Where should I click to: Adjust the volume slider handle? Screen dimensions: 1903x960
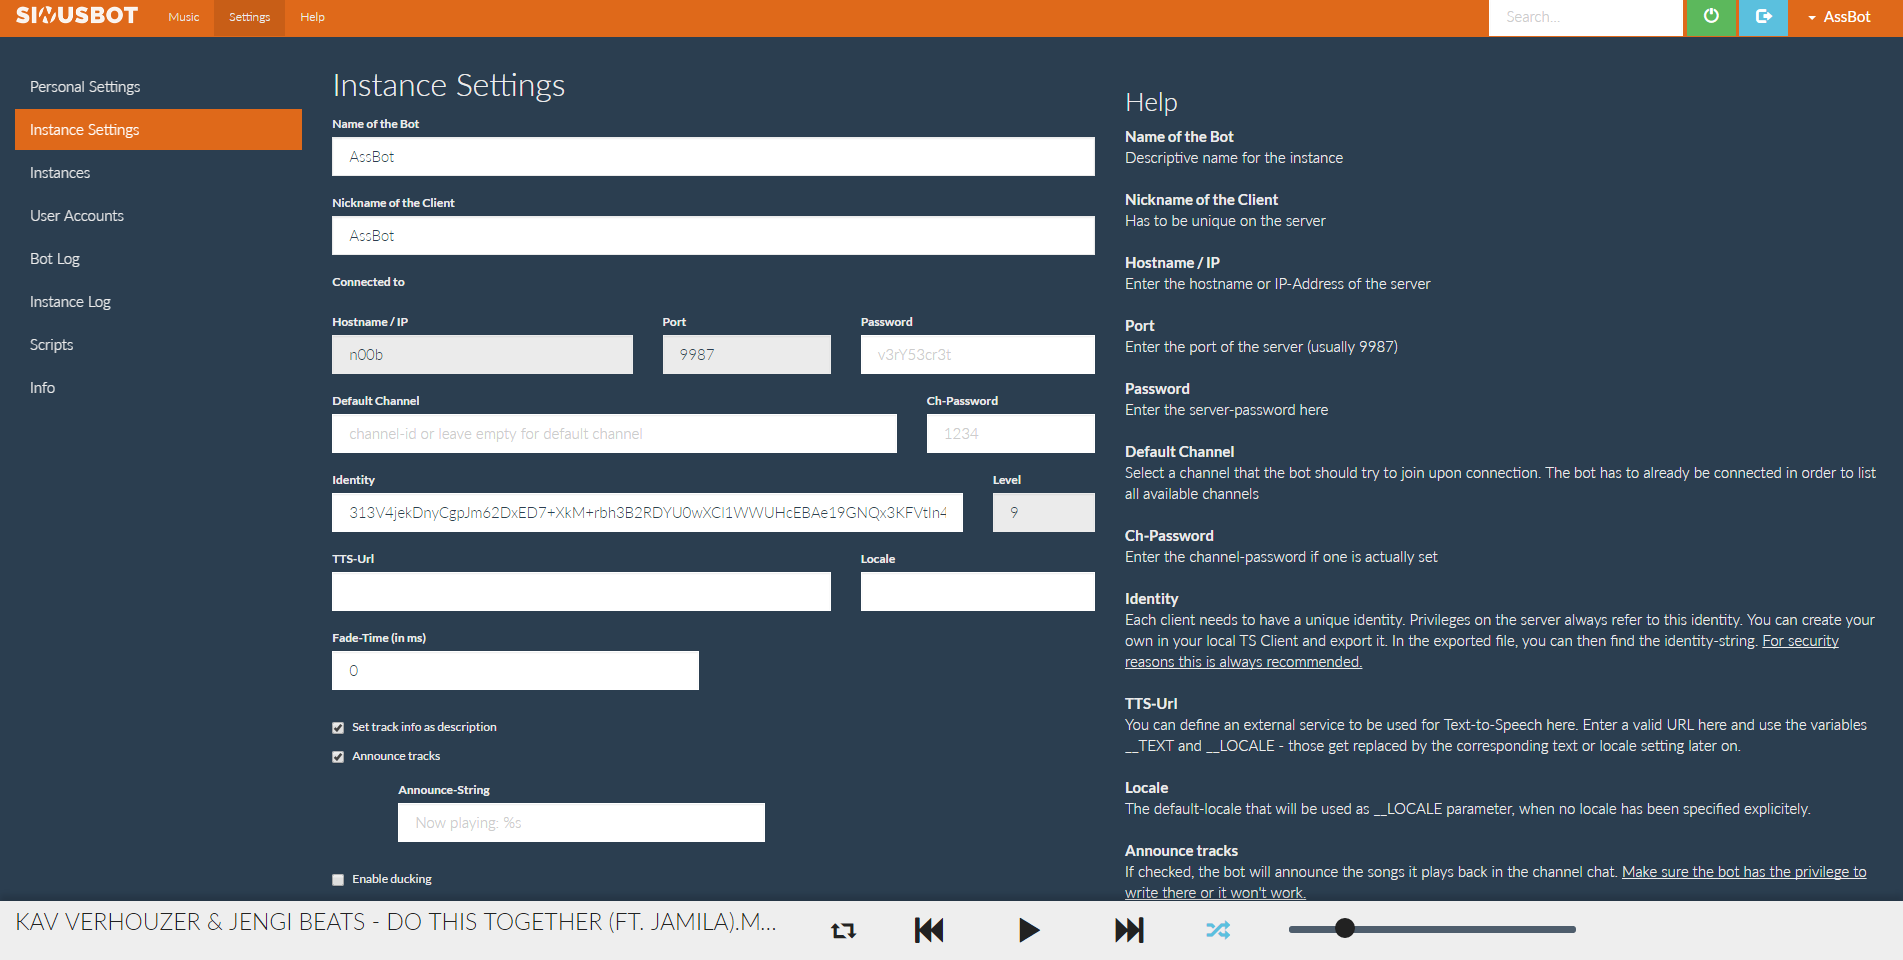[x=1345, y=929]
